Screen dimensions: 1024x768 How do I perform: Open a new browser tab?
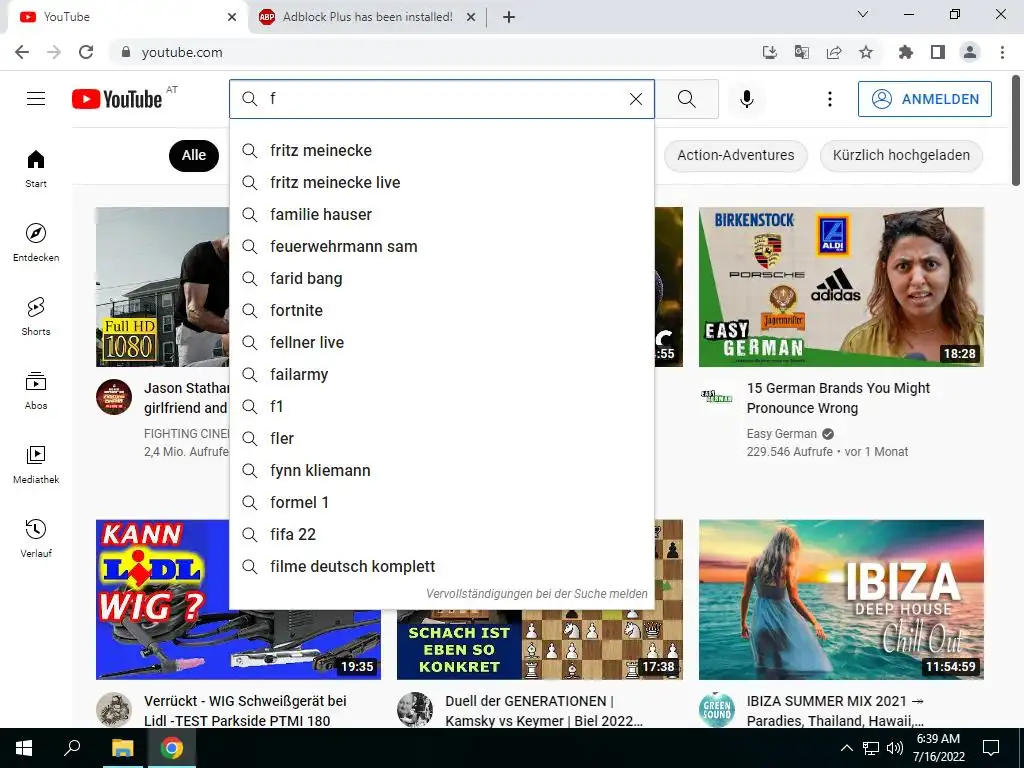pos(509,17)
